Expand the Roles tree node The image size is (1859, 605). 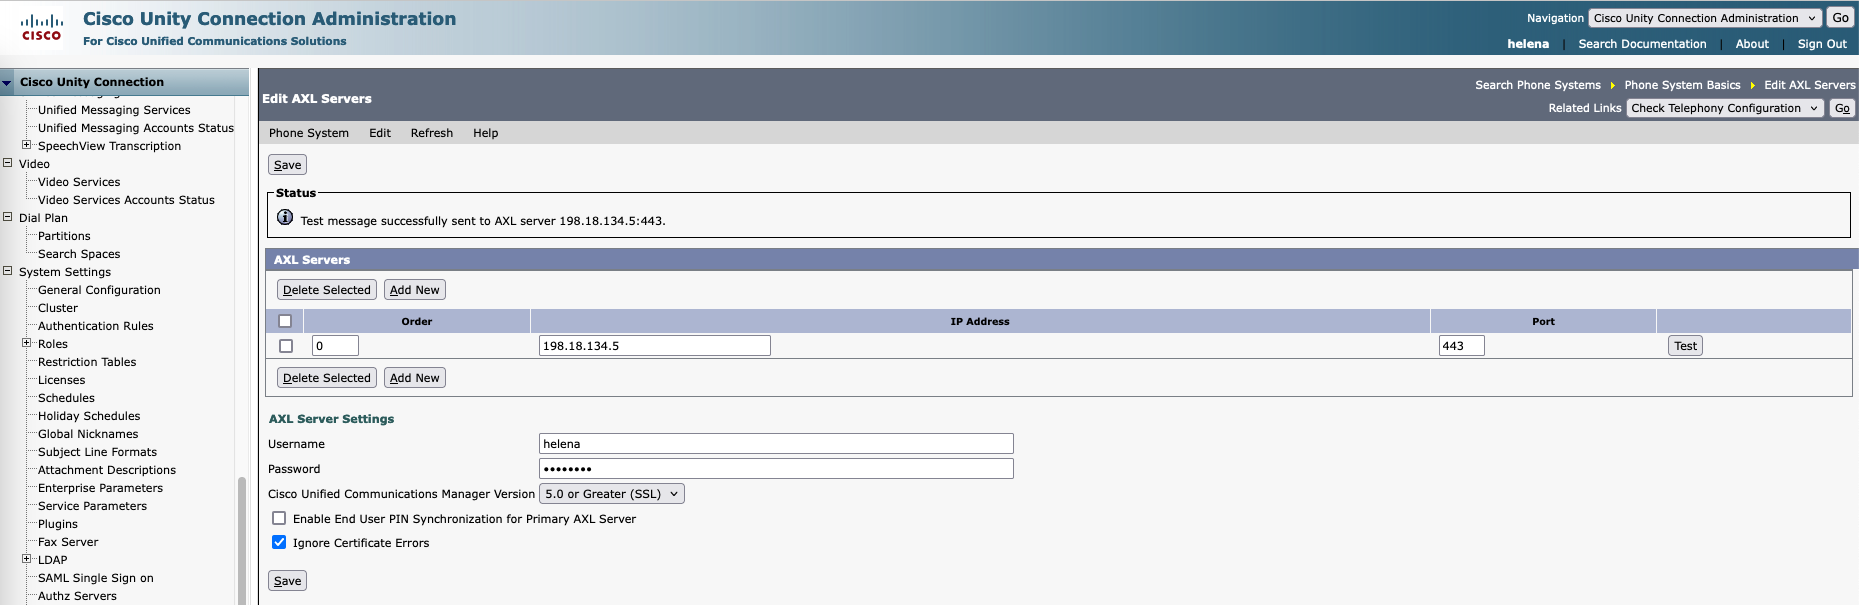pyautogui.click(x=27, y=343)
